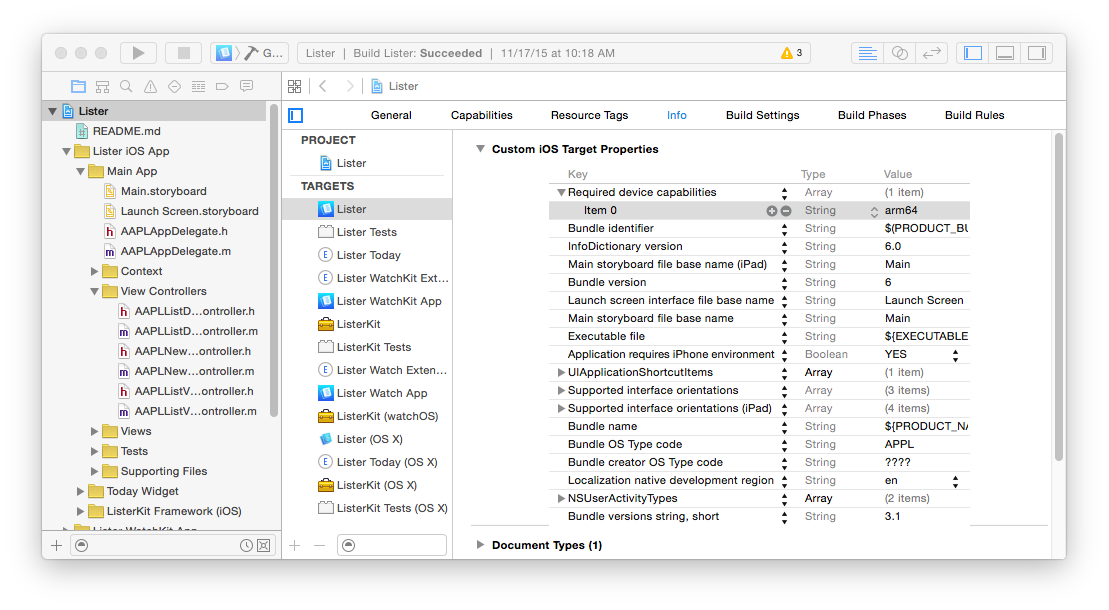Click the Run (play) button
Screen dimensions: 1109x610
pos(138,53)
